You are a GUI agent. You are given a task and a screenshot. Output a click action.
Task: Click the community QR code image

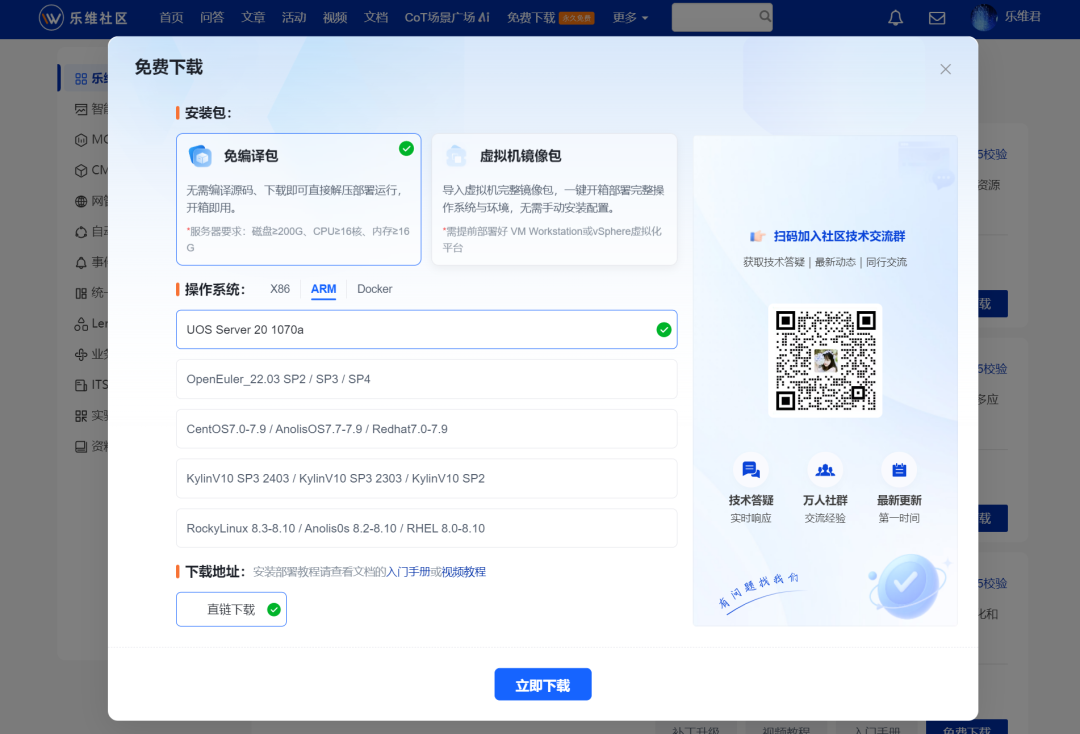tap(825, 360)
